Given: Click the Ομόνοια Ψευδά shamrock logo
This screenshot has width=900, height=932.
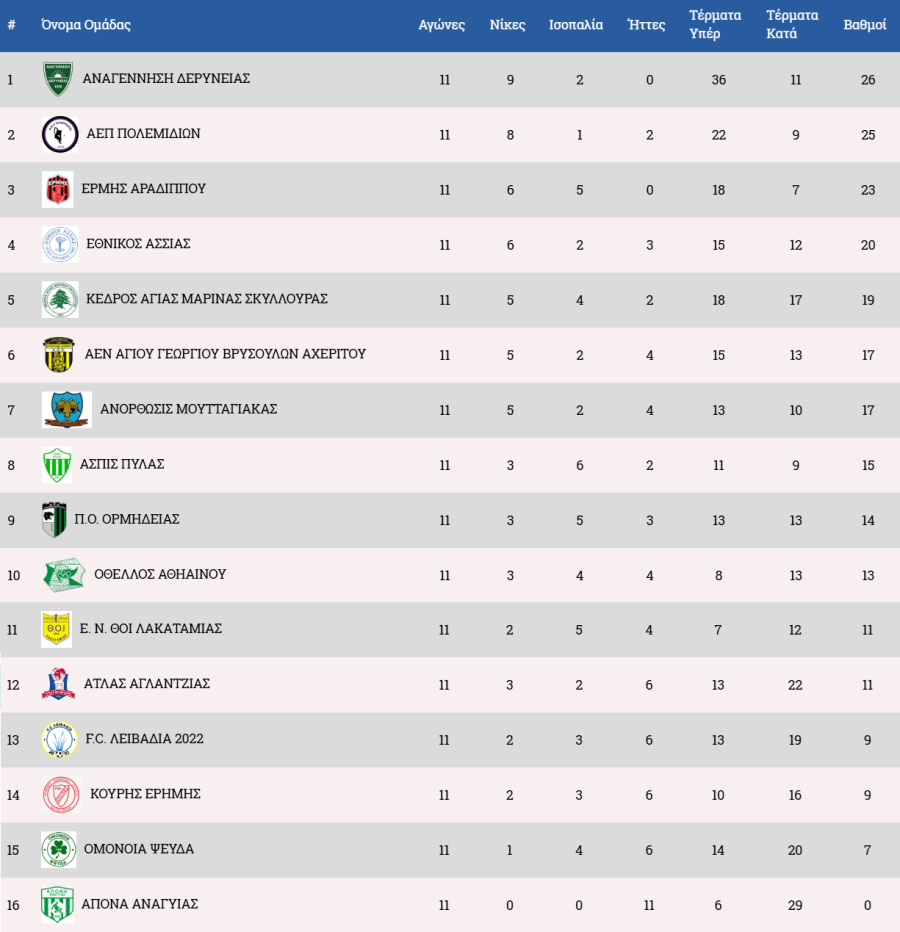Looking at the screenshot, I should (x=58, y=849).
